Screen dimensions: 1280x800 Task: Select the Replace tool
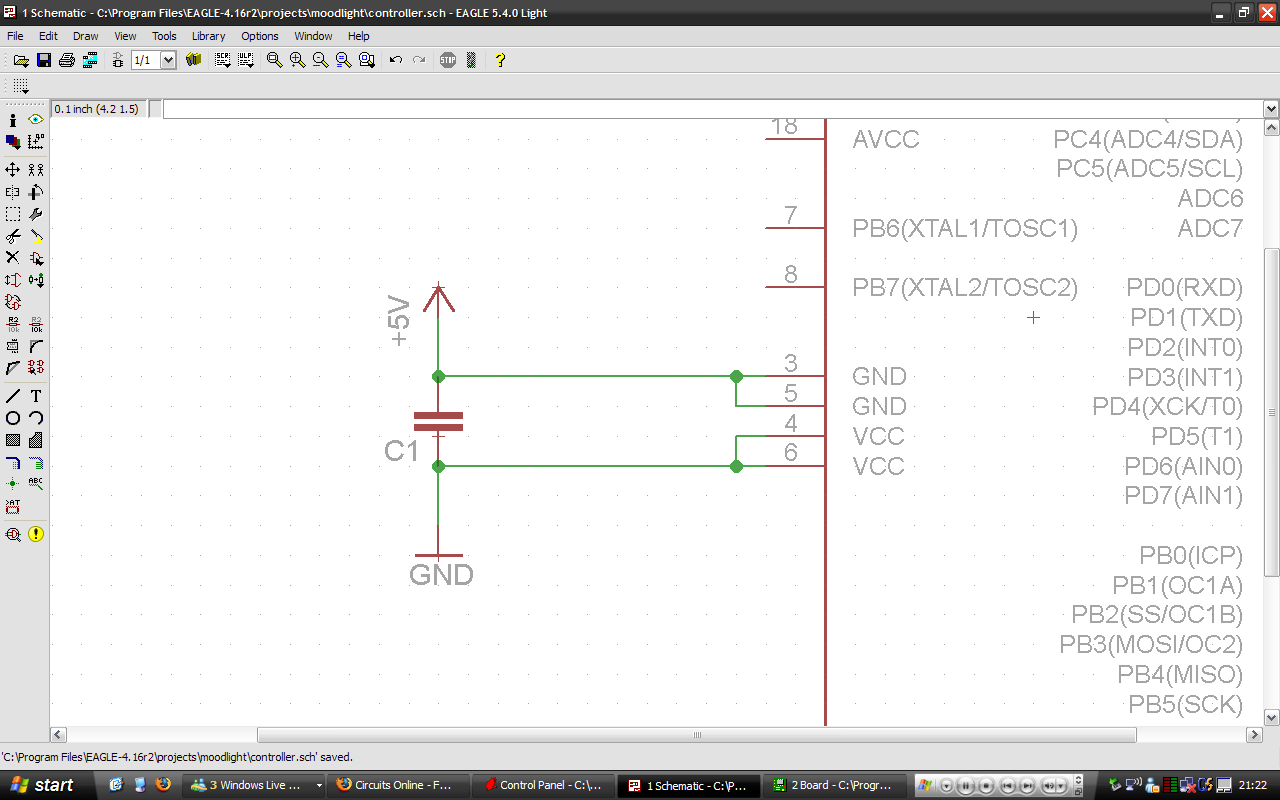pyautogui.click(x=13, y=302)
